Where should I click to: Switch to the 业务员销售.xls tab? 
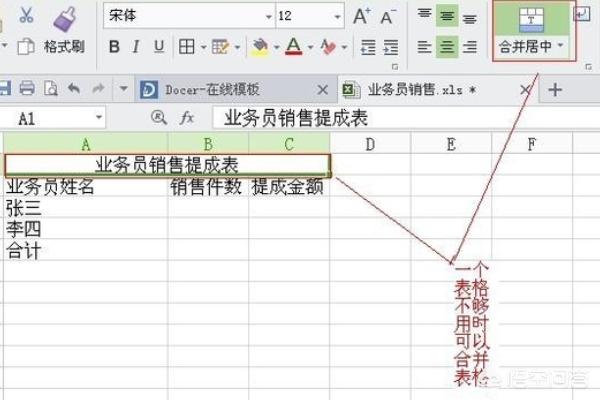coord(430,89)
